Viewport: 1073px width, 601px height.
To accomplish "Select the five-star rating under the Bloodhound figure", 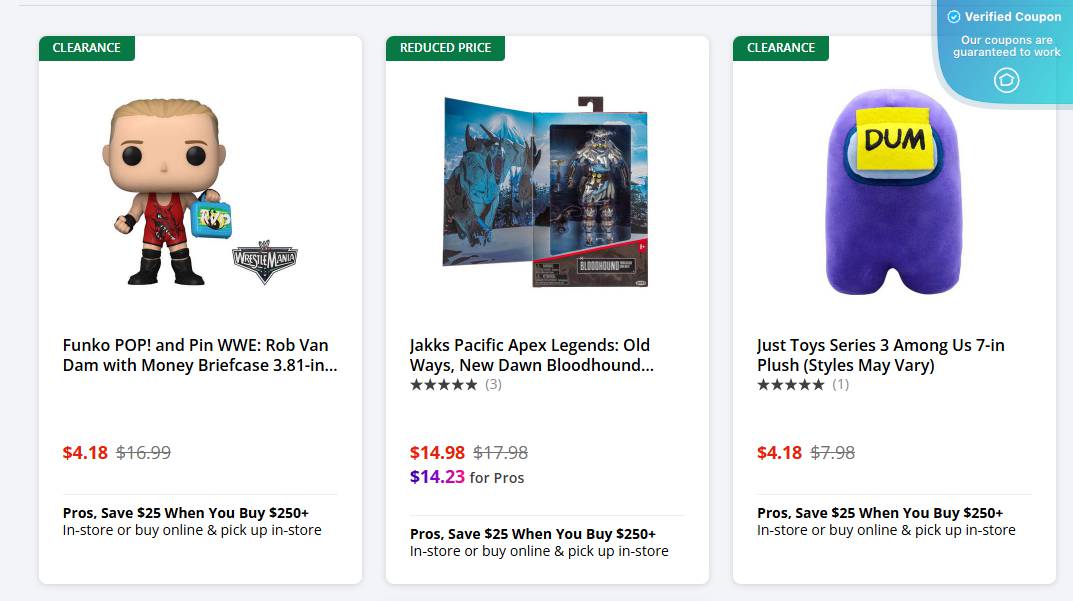I will click(x=443, y=384).
